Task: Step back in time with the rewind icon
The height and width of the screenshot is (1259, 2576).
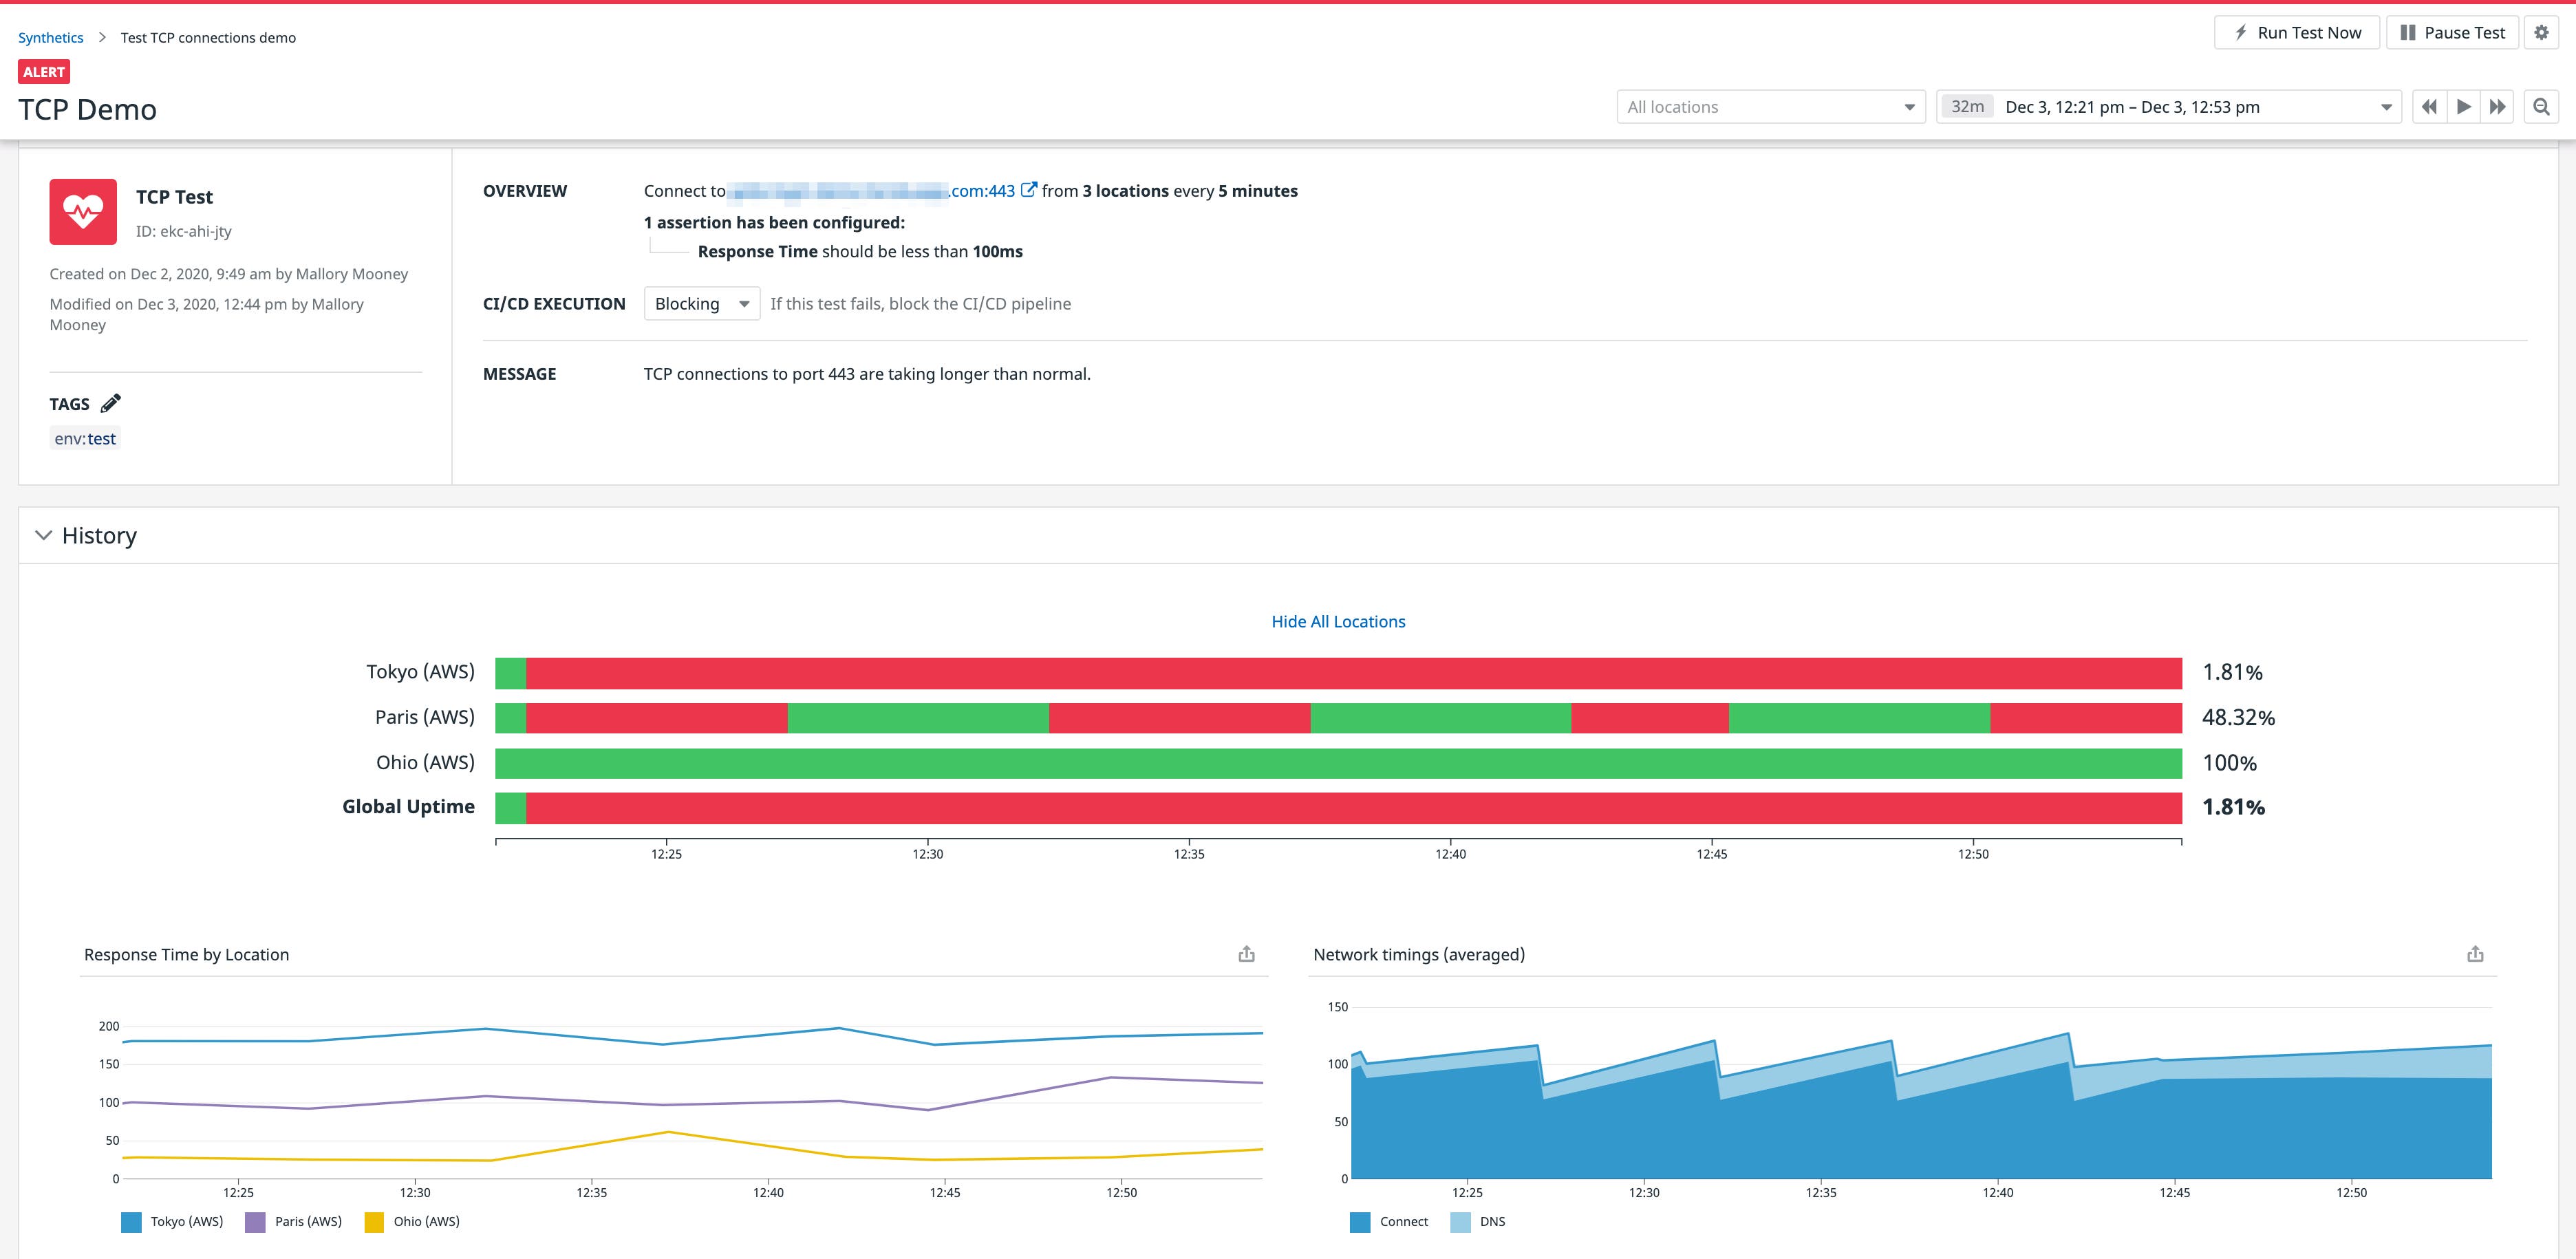Action: pos(2429,106)
